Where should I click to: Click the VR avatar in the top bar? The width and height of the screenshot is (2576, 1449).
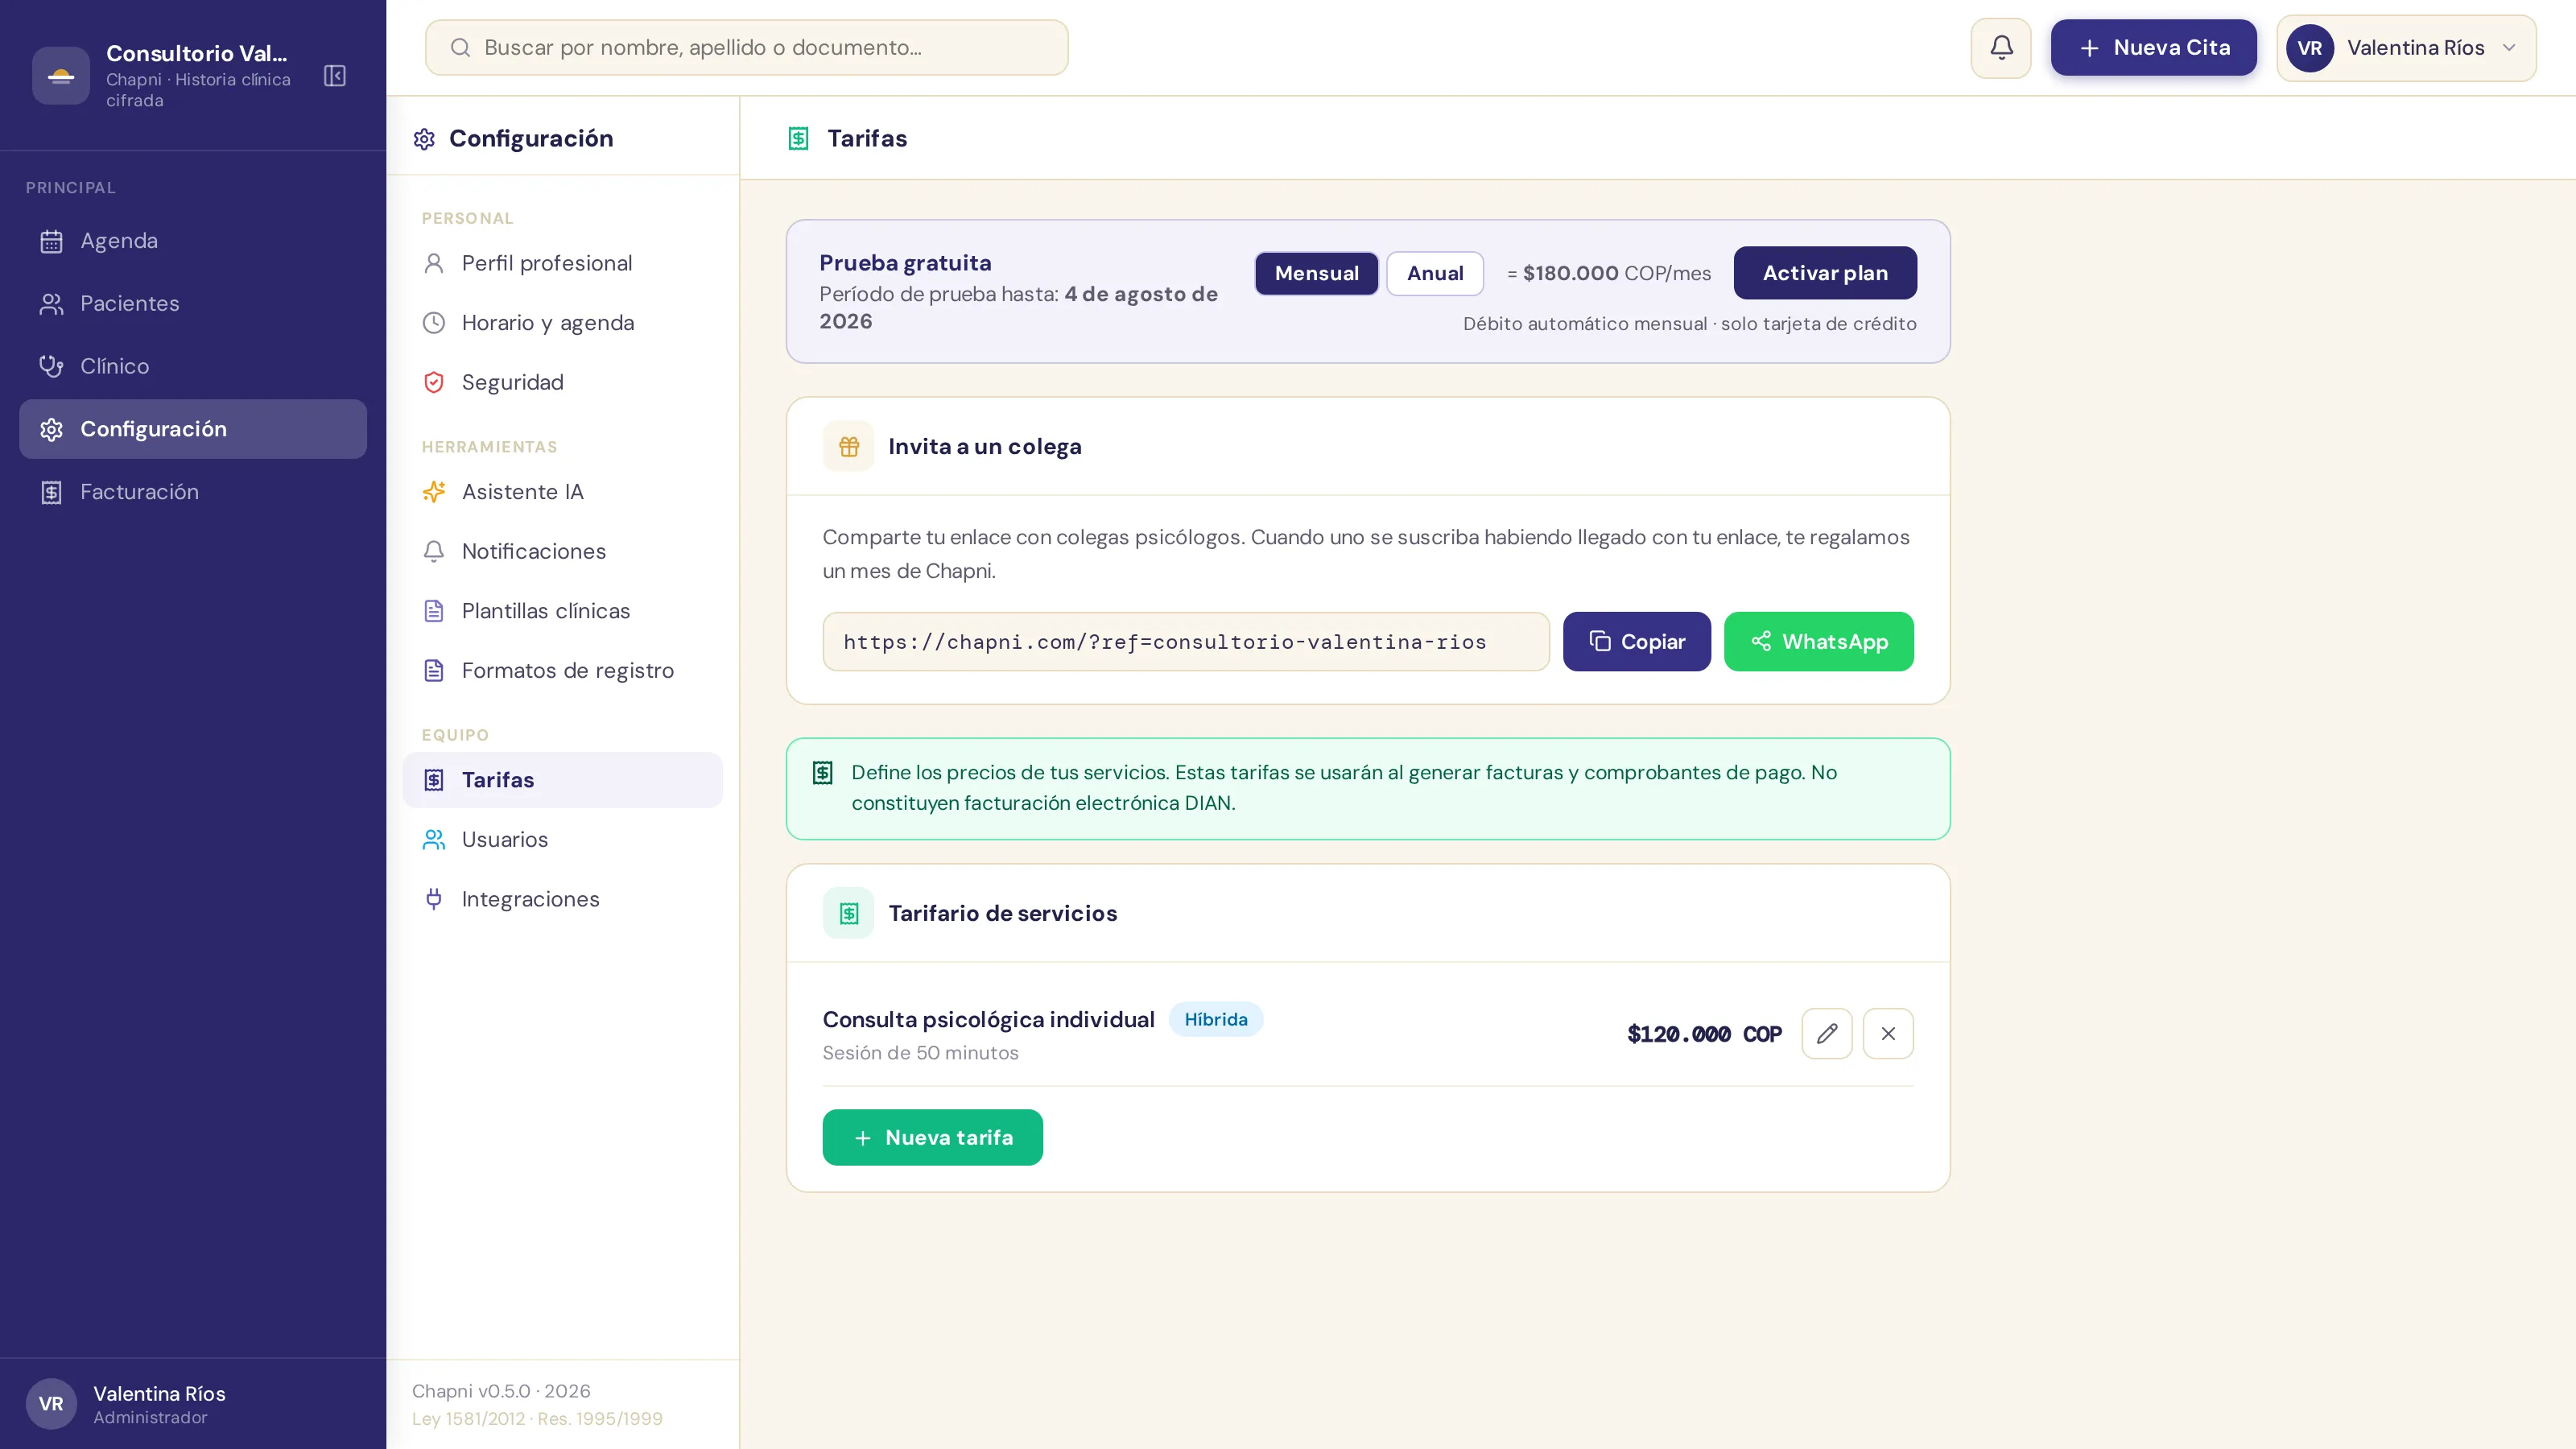[x=2309, y=48]
